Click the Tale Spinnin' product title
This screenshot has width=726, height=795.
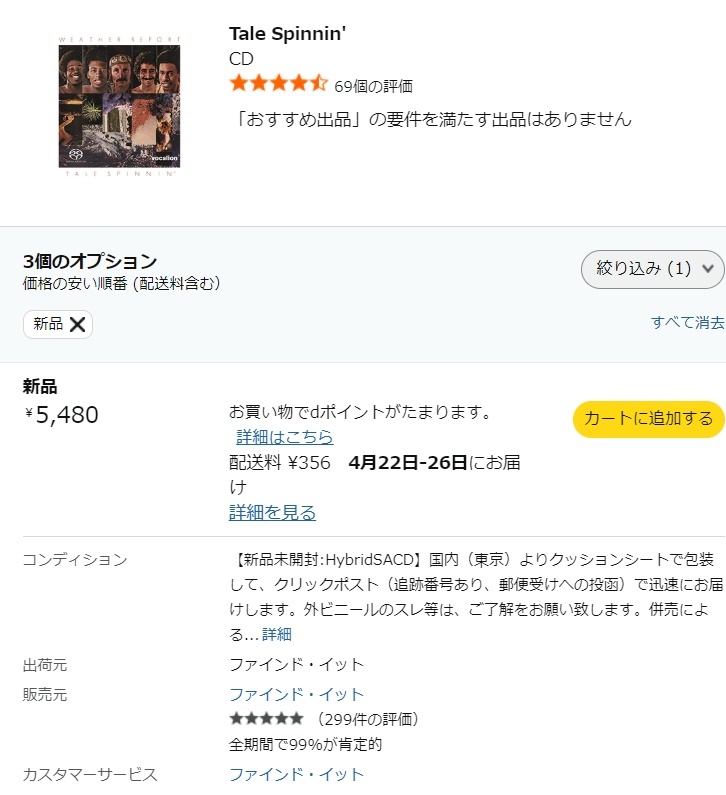pos(287,34)
